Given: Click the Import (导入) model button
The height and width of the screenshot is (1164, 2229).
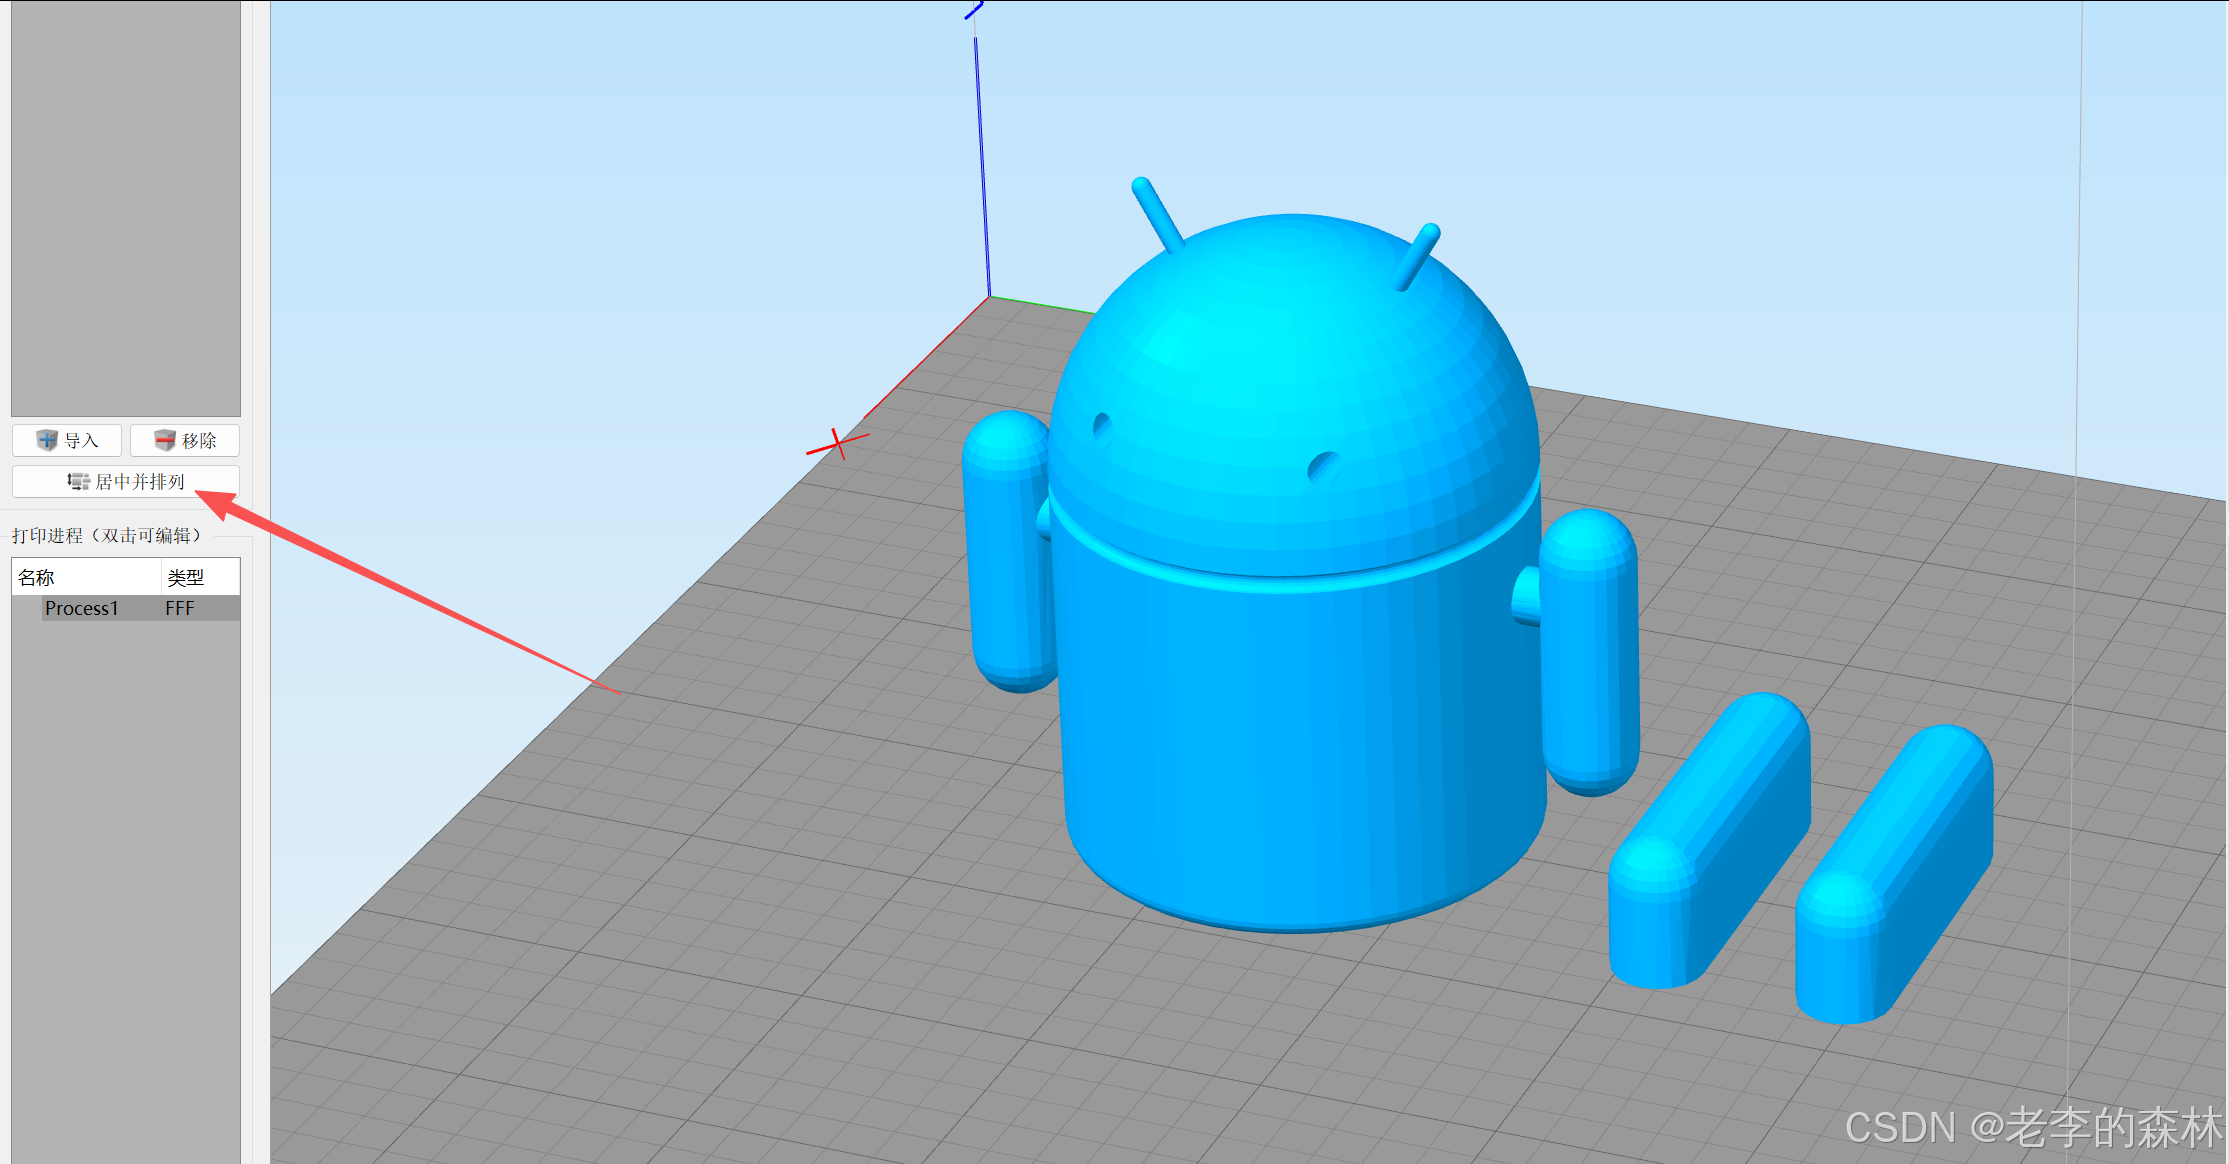Looking at the screenshot, I should tap(67, 440).
